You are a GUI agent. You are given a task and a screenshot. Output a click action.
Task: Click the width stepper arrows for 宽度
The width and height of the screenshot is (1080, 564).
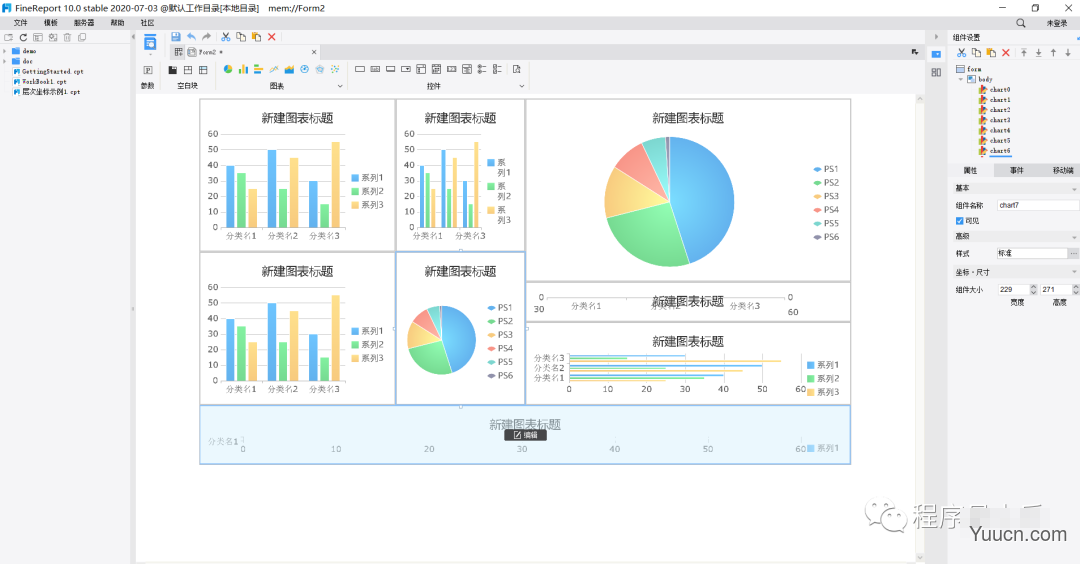1033,289
